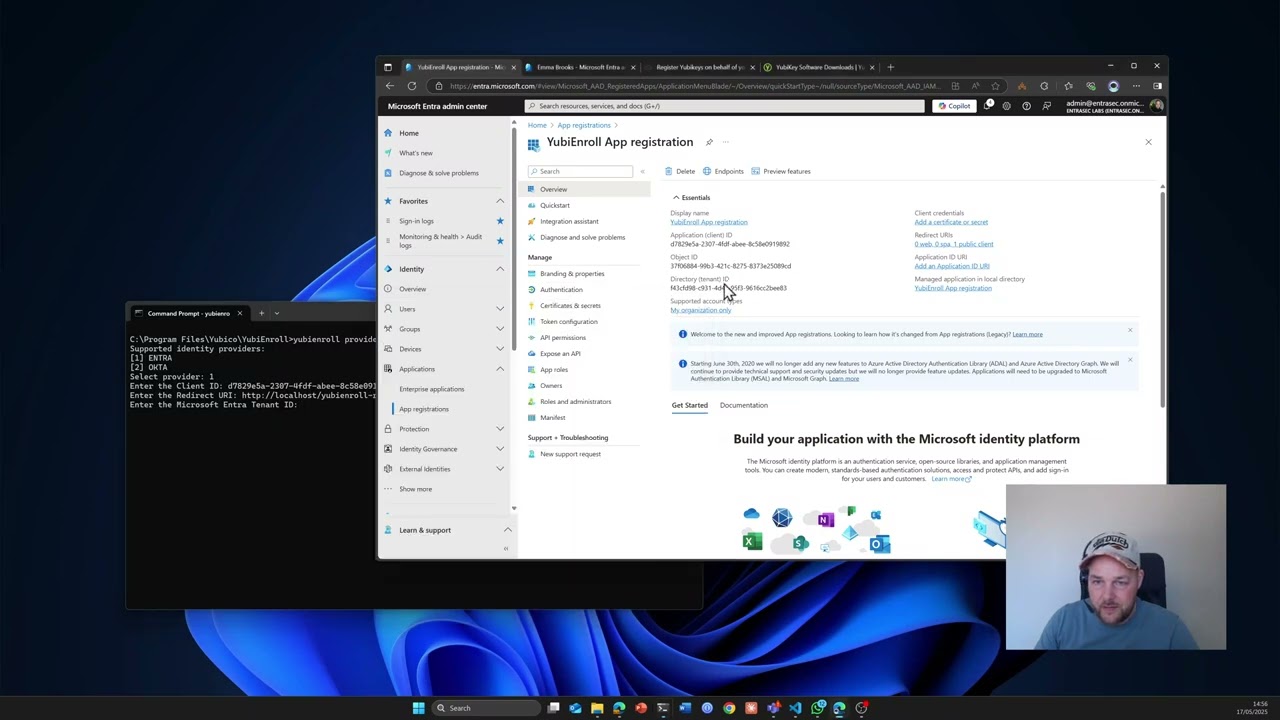Open the Quickstart blade item
Viewport: 1280px width, 720px height.
555,205
